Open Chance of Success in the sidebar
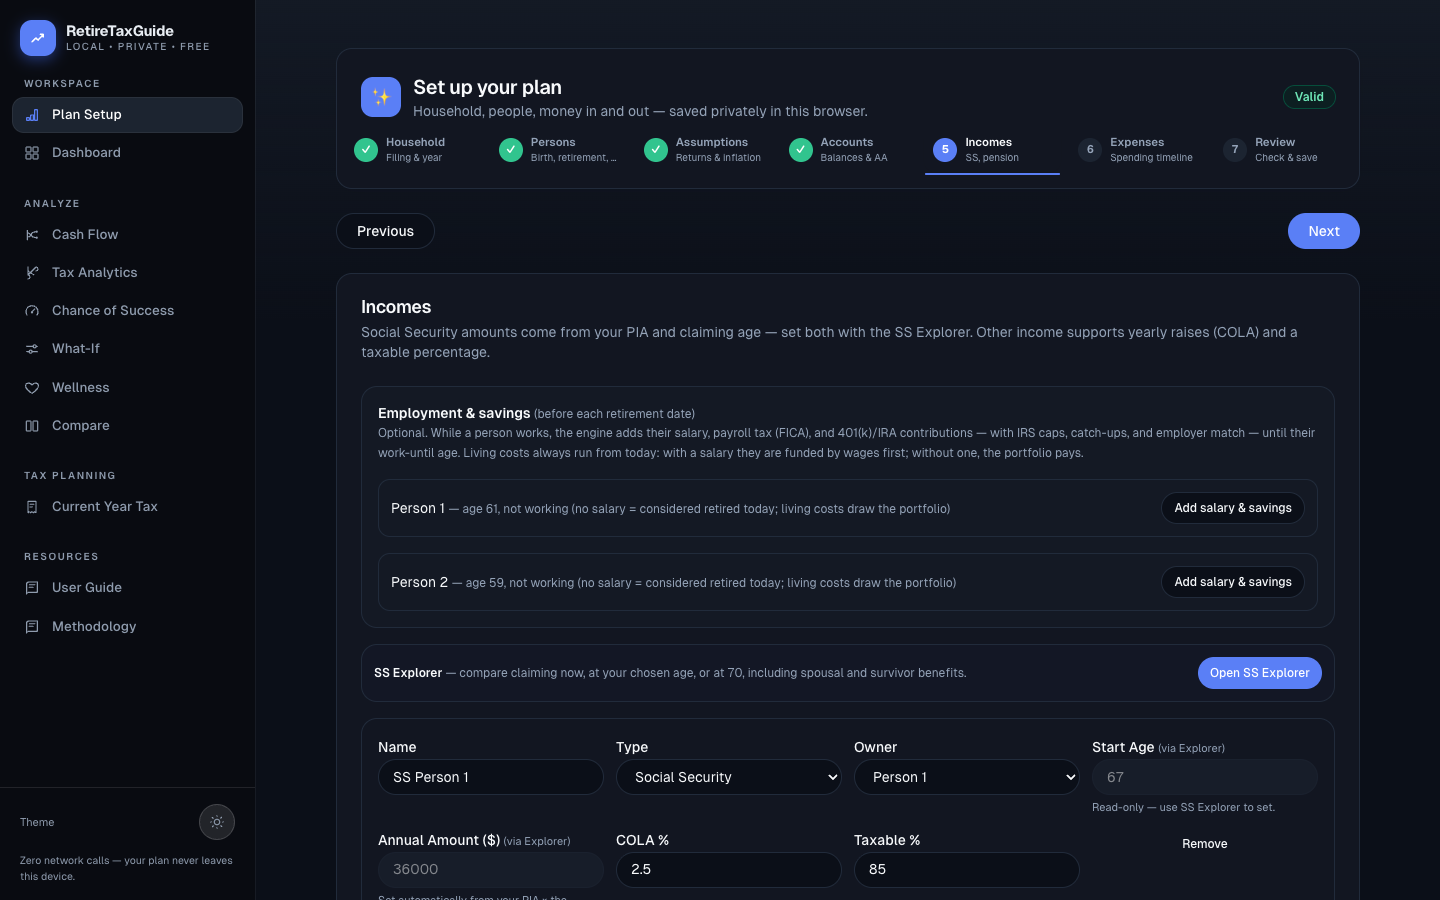This screenshot has height=900, width=1440. tap(127, 311)
